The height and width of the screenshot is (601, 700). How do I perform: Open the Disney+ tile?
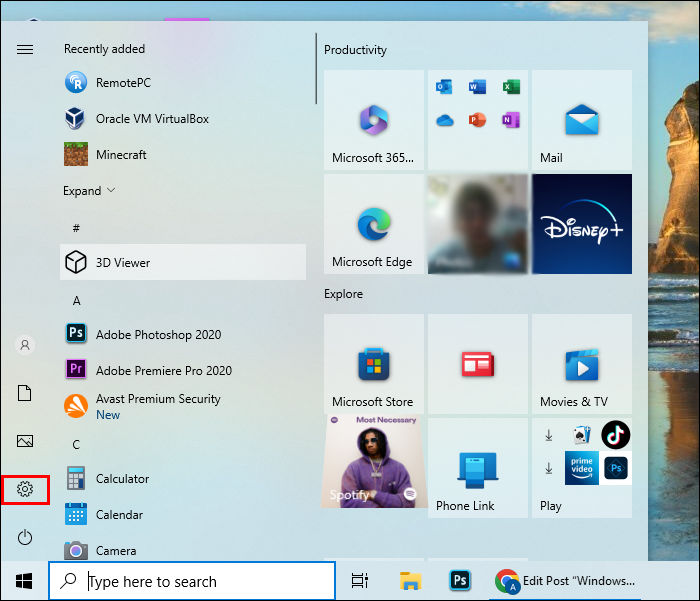[x=582, y=224]
